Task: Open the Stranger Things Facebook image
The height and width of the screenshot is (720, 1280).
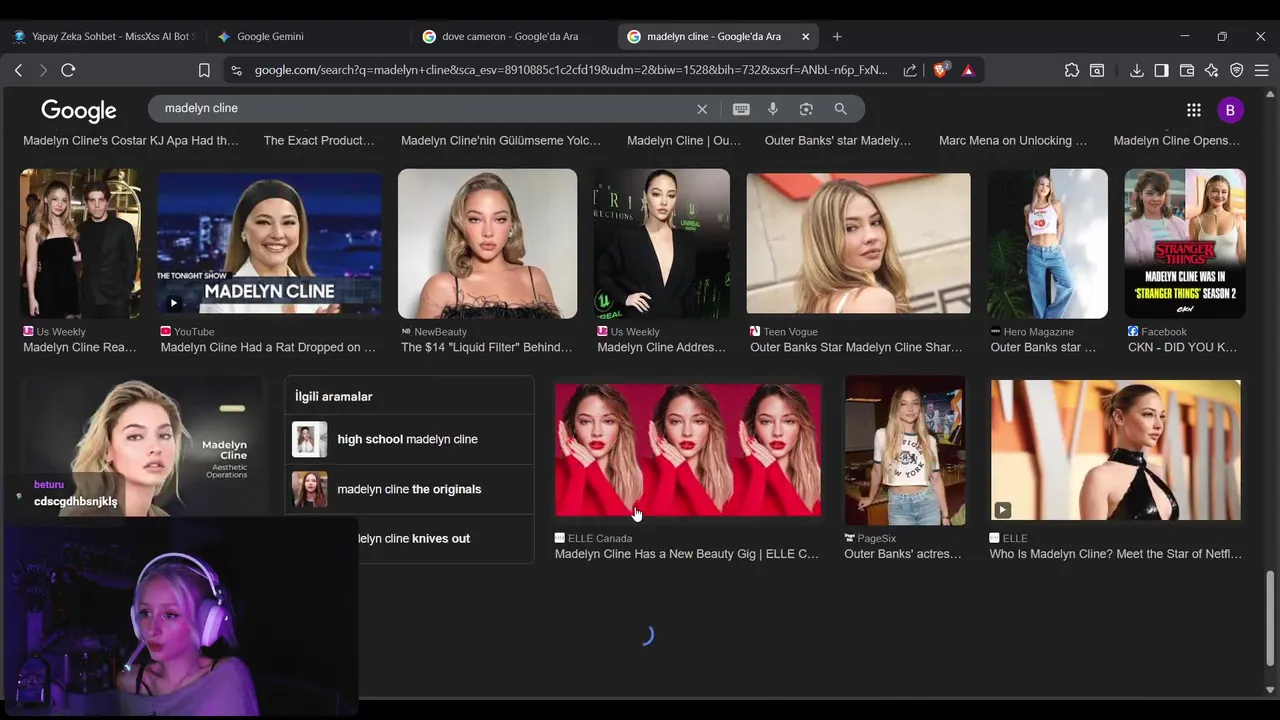Action: coord(1185,244)
